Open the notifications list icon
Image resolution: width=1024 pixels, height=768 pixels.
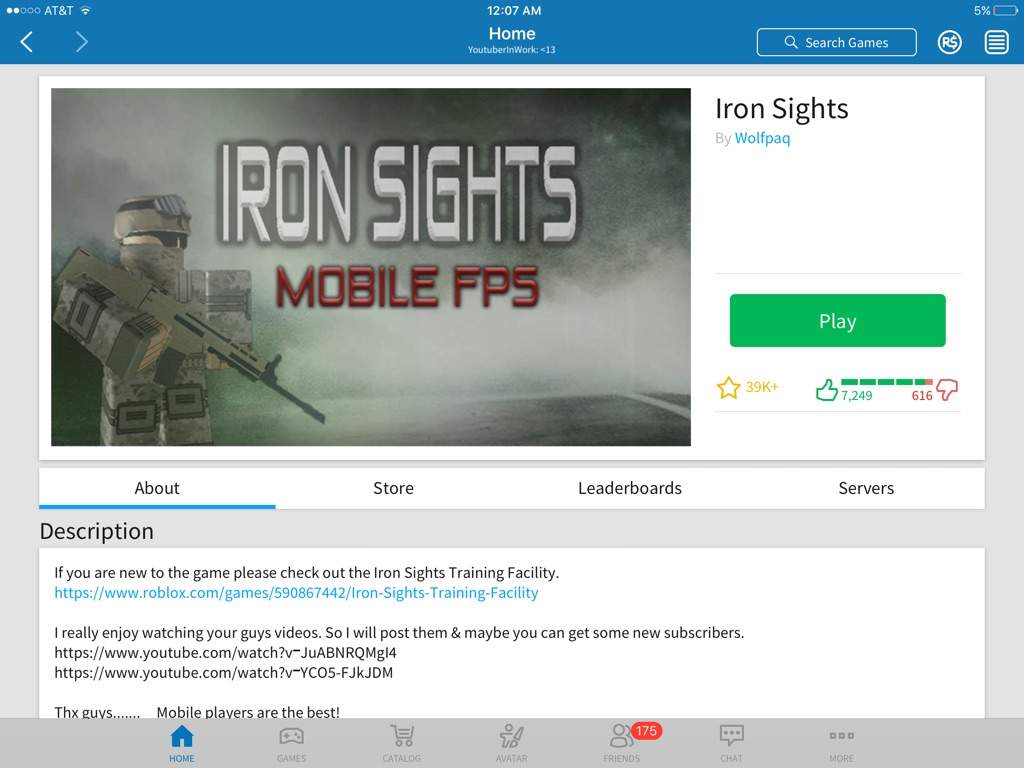point(996,42)
